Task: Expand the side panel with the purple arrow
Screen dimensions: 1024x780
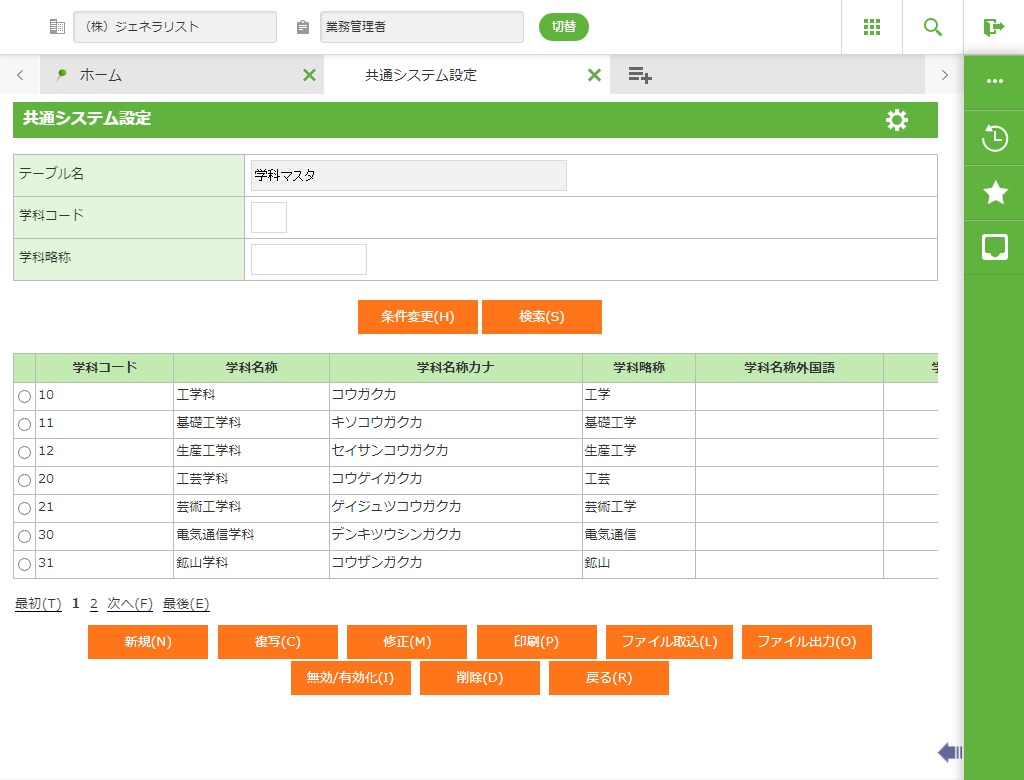Action: point(949,752)
